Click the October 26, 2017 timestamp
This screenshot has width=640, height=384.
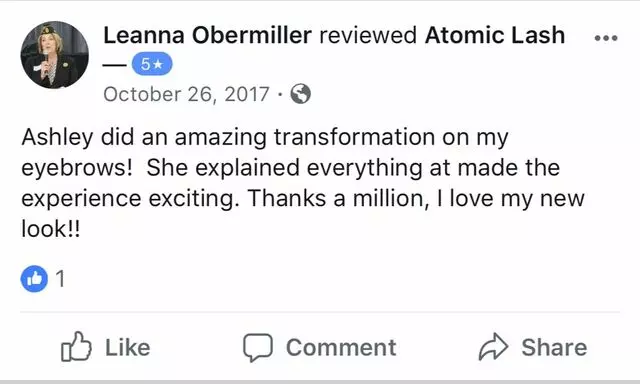[187, 94]
